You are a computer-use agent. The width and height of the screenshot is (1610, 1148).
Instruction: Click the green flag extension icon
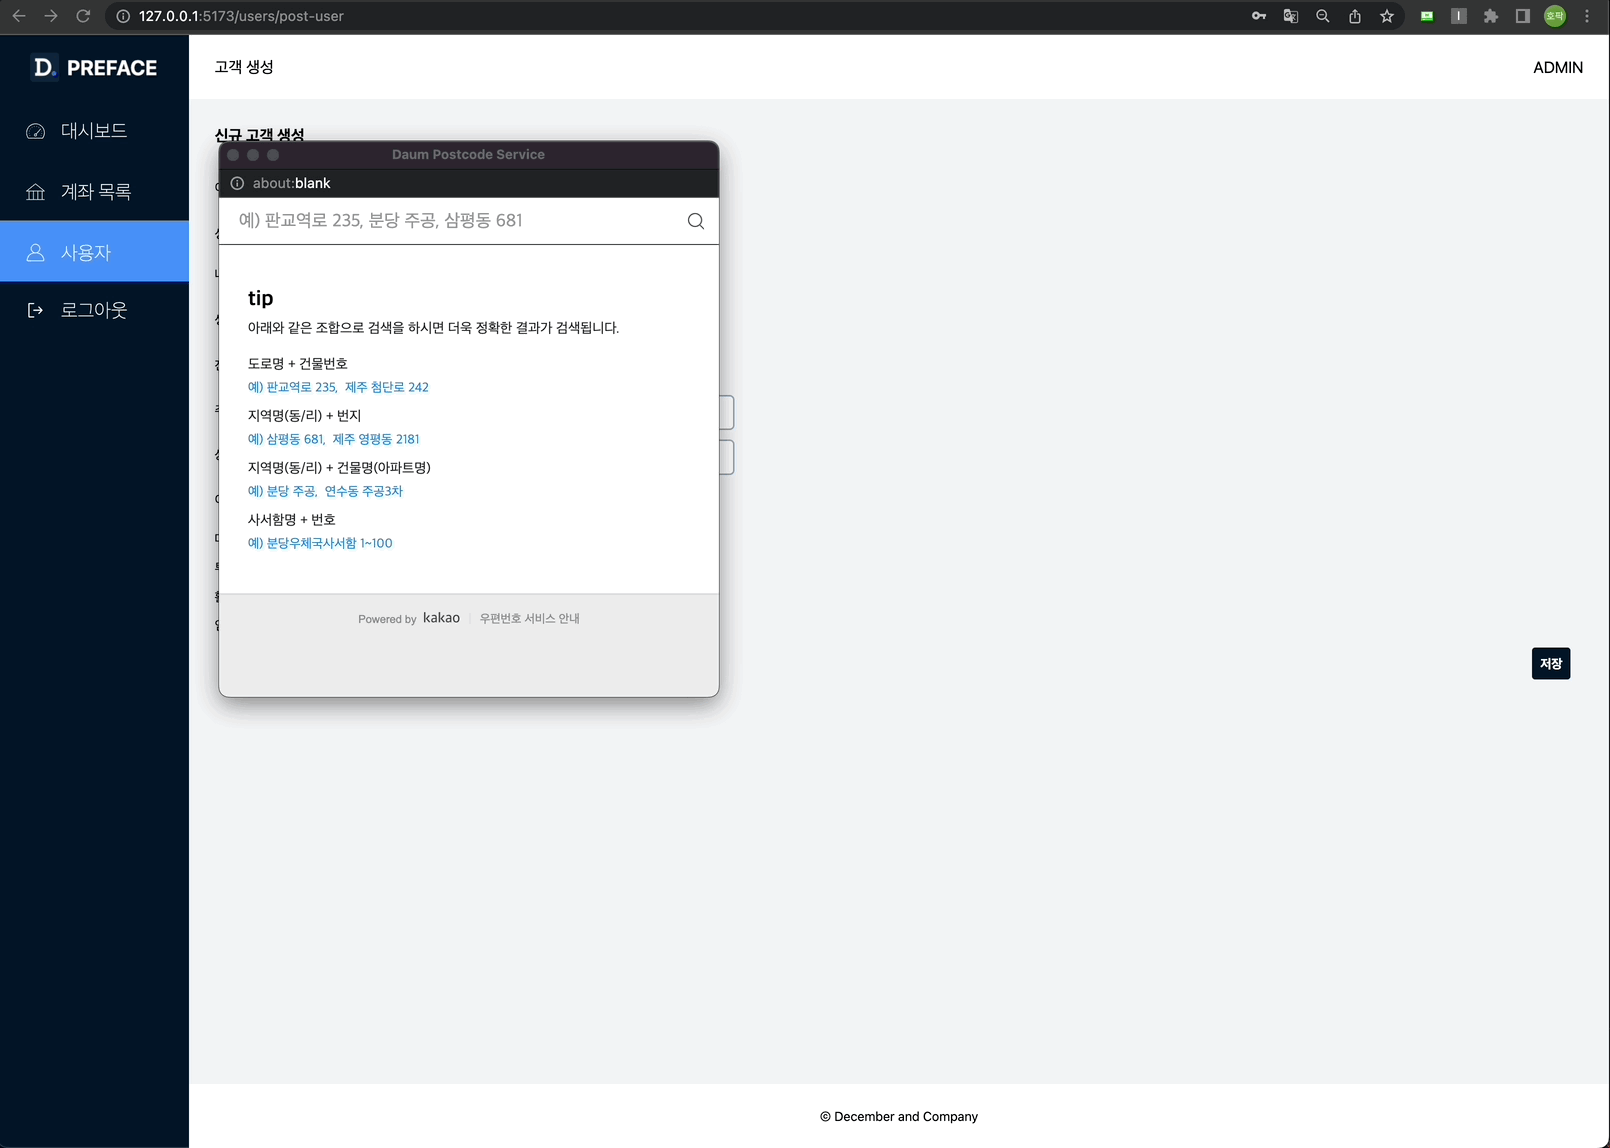click(x=1427, y=16)
